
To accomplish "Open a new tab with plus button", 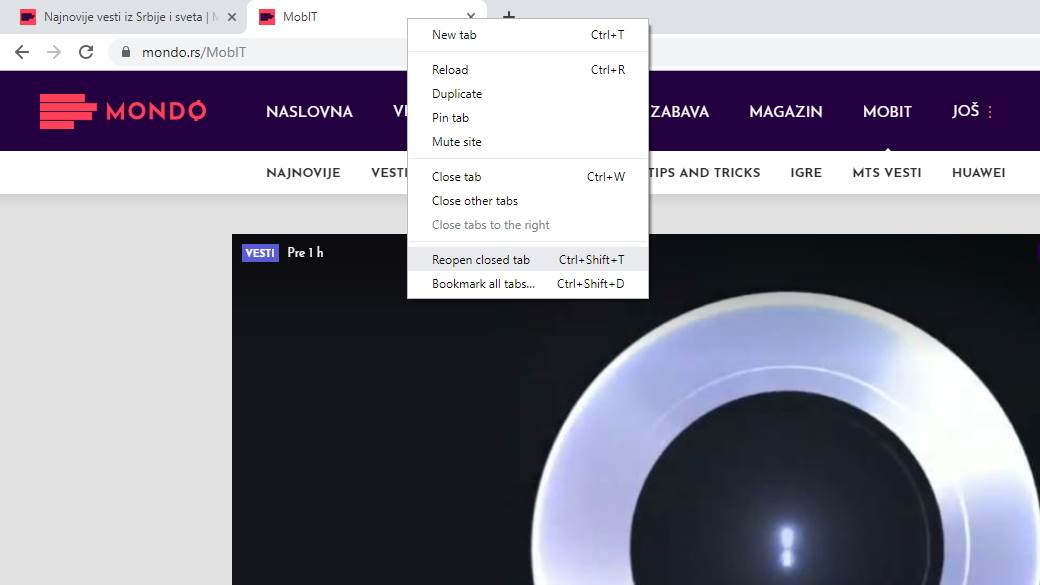I will (x=509, y=17).
